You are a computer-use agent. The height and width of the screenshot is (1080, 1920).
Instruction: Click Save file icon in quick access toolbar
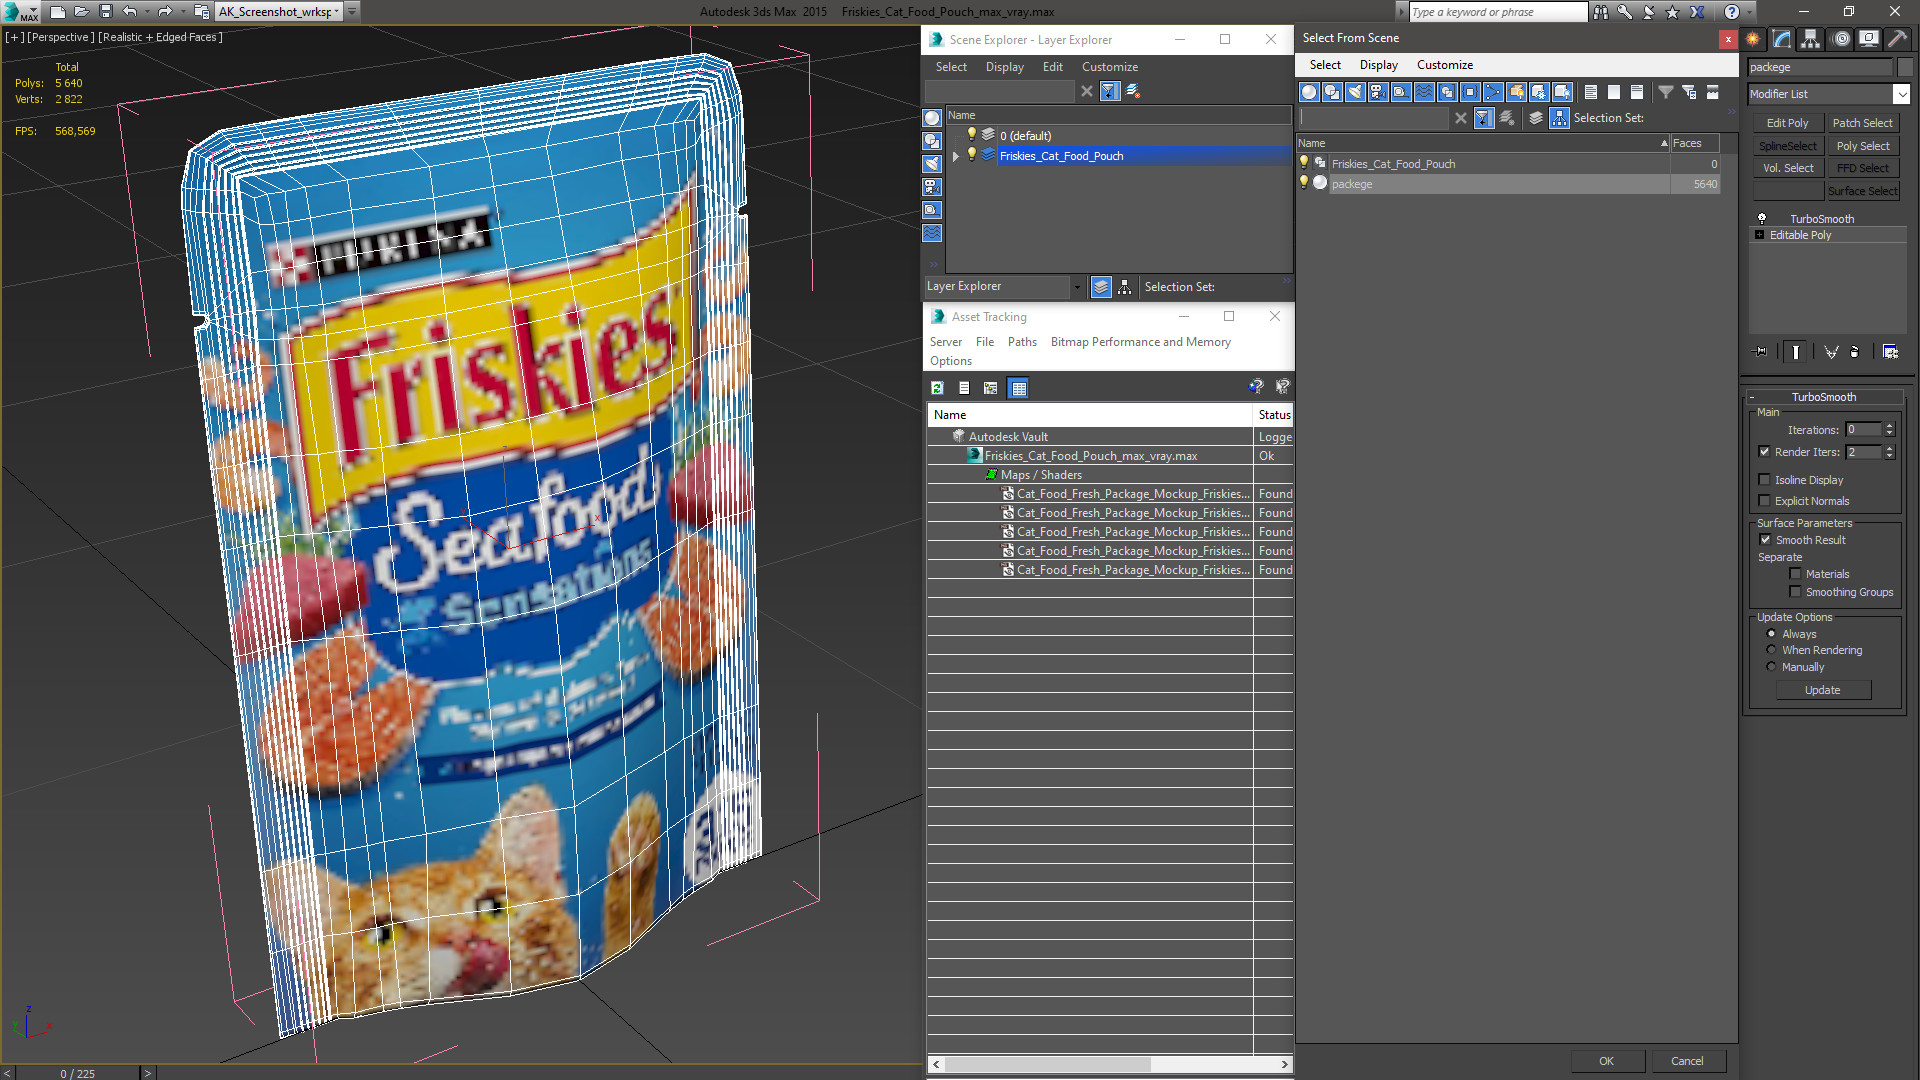(x=106, y=12)
